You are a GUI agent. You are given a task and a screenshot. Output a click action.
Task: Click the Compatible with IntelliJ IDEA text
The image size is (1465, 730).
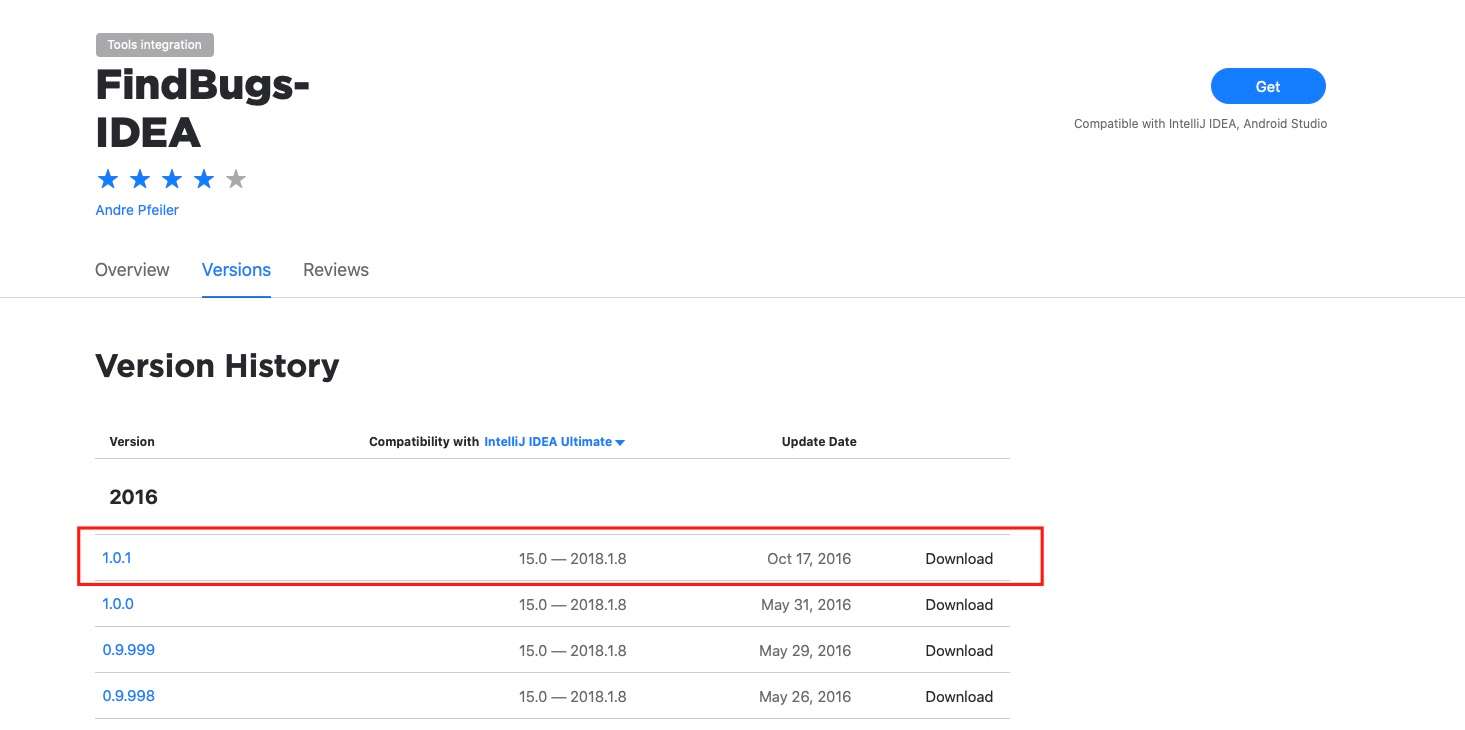click(1200, 124)
